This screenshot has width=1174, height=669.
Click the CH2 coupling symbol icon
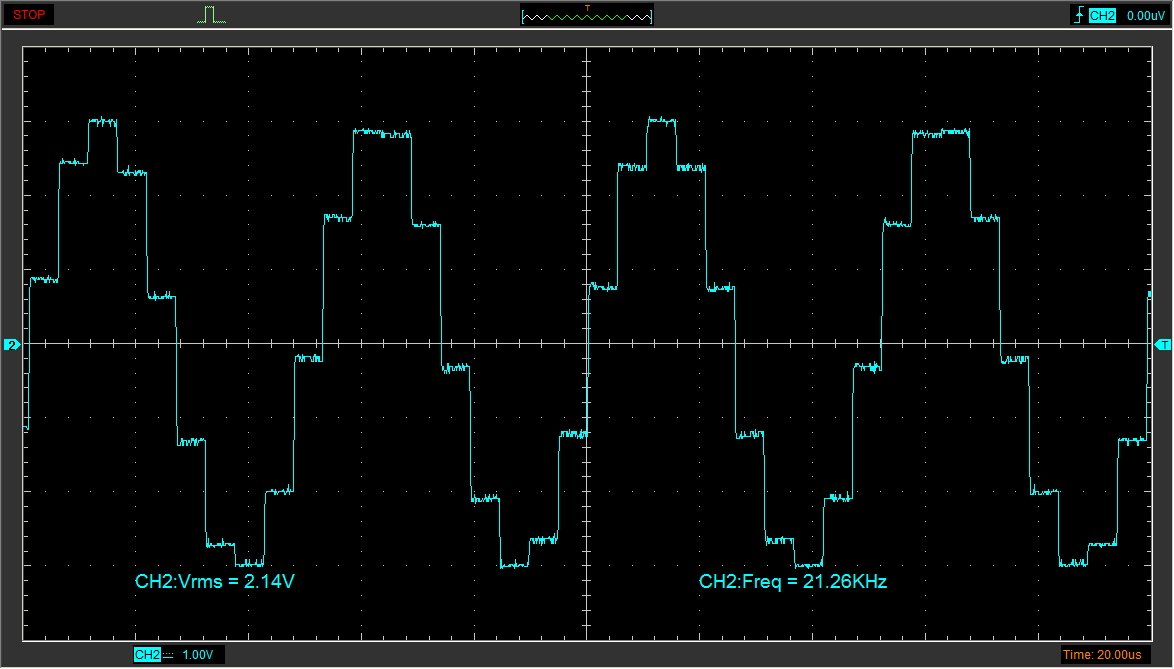coord(168,655)
